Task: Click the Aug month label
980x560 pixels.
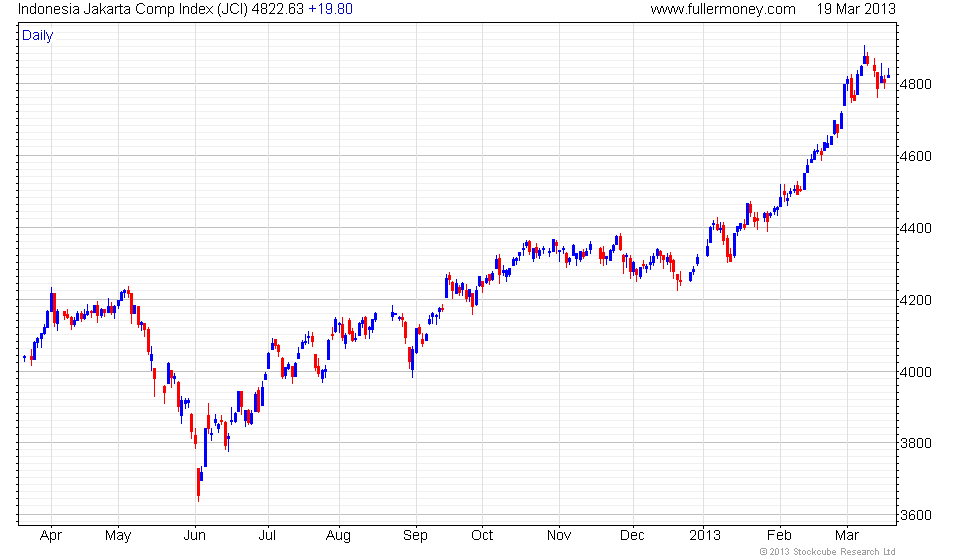Action: pyautogui.click(x=339, y=536)
